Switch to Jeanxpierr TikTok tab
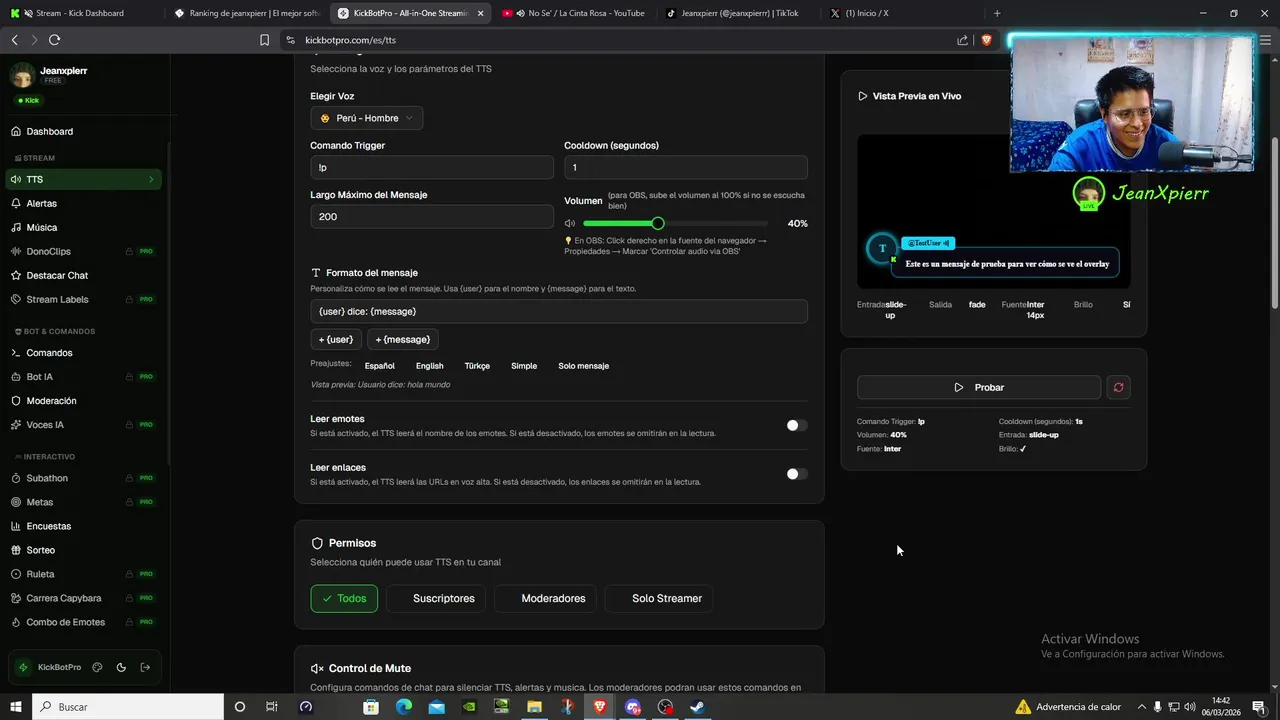Viewport: 1280px width, 720px height. 738,13
